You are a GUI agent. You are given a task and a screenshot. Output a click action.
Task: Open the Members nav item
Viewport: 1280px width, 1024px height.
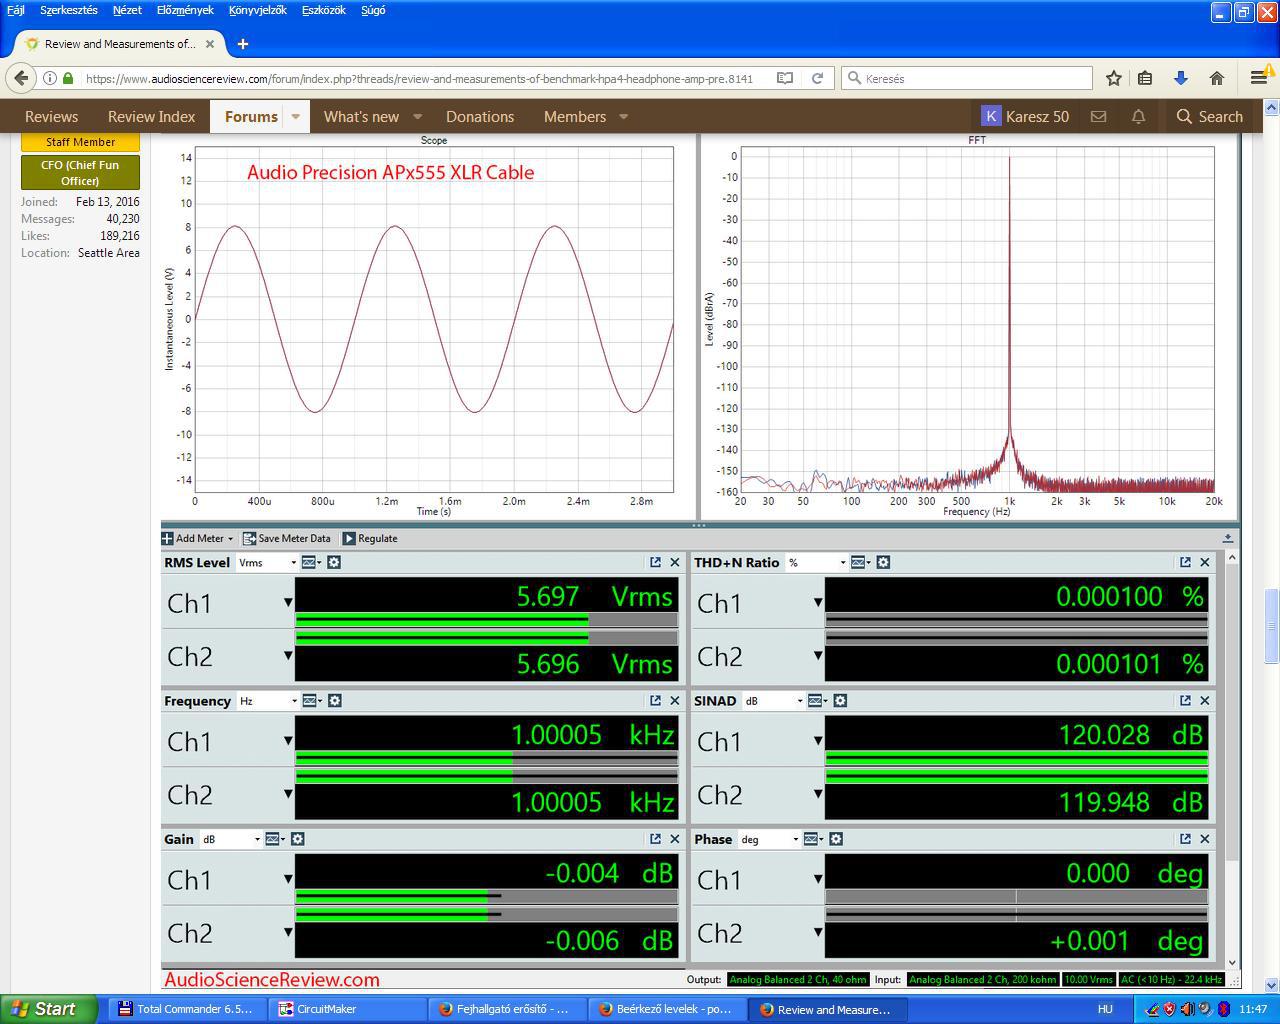(x=575, y=116)
